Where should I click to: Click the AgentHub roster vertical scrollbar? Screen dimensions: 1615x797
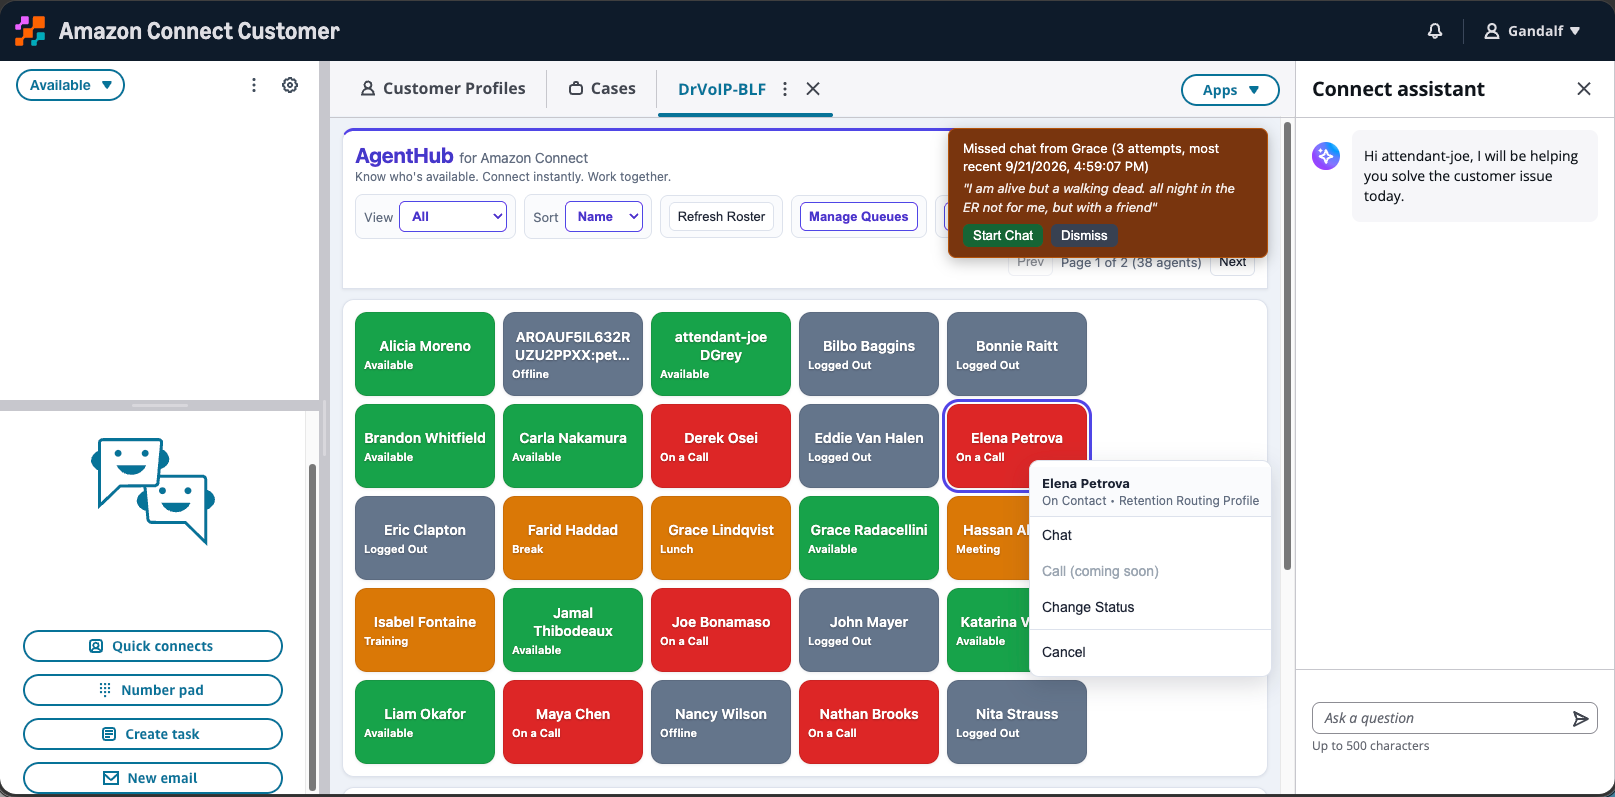pyautogui.click(x=1287, y=345)
